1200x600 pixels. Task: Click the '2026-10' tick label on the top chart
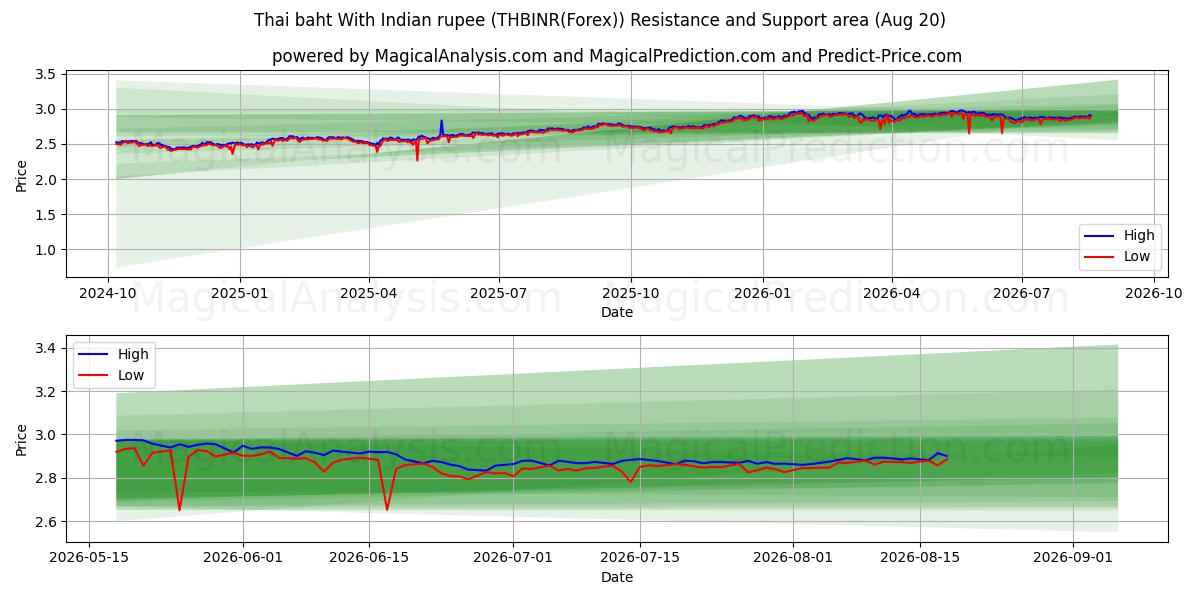(1154, 293)
